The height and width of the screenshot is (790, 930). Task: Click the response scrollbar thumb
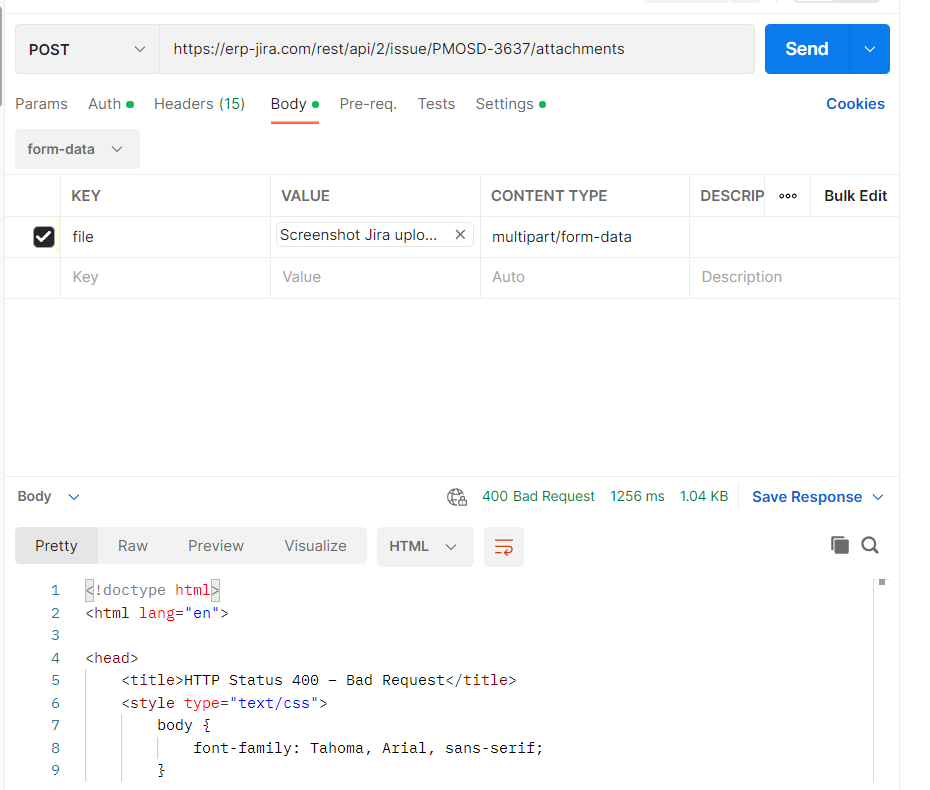[882, 582]
